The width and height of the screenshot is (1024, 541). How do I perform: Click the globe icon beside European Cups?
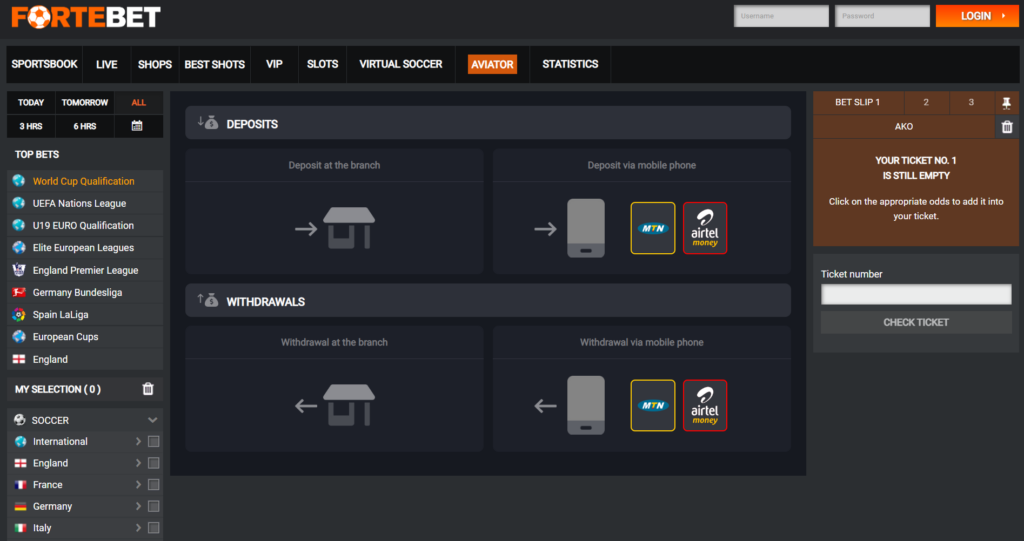point(19,336)
